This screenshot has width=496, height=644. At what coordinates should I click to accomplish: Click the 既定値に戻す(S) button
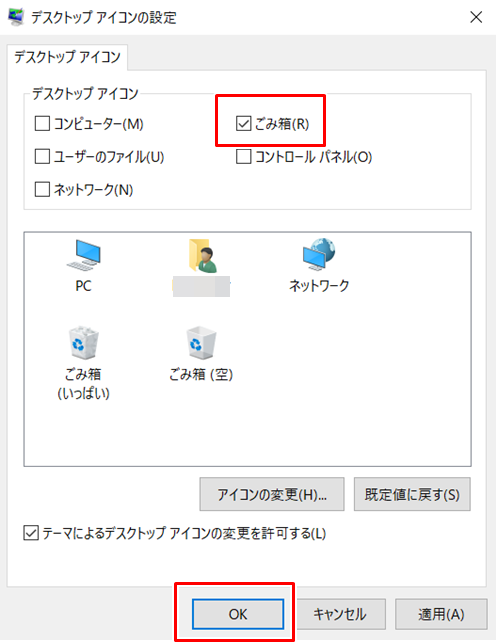pos(412,494)
